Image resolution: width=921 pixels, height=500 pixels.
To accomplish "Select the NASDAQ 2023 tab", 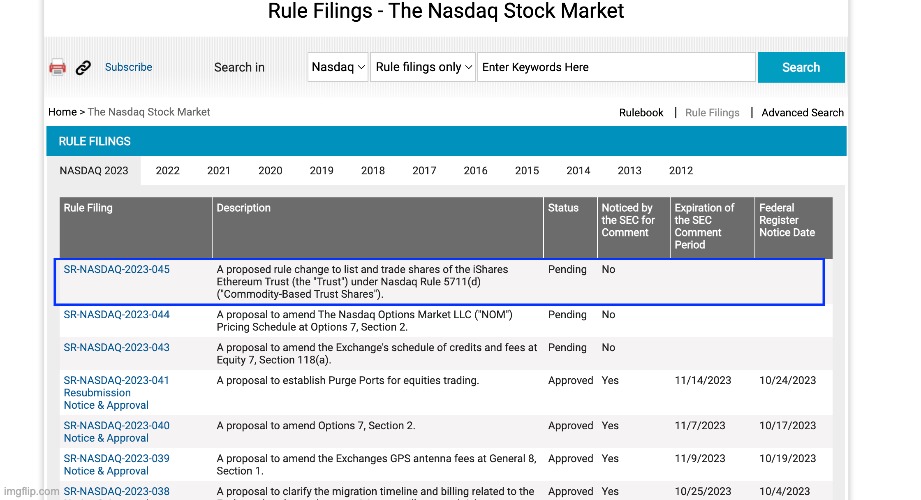I will [x=94, y=170].
